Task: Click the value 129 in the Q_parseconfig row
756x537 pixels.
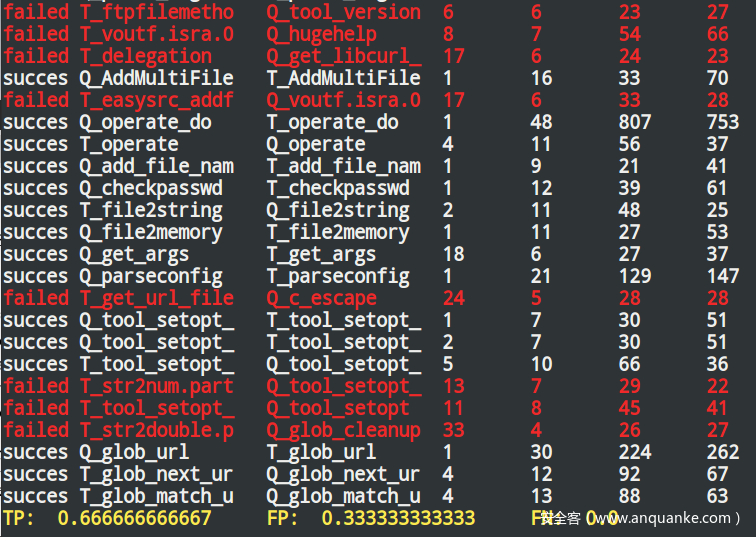Action: pos(635,277)
